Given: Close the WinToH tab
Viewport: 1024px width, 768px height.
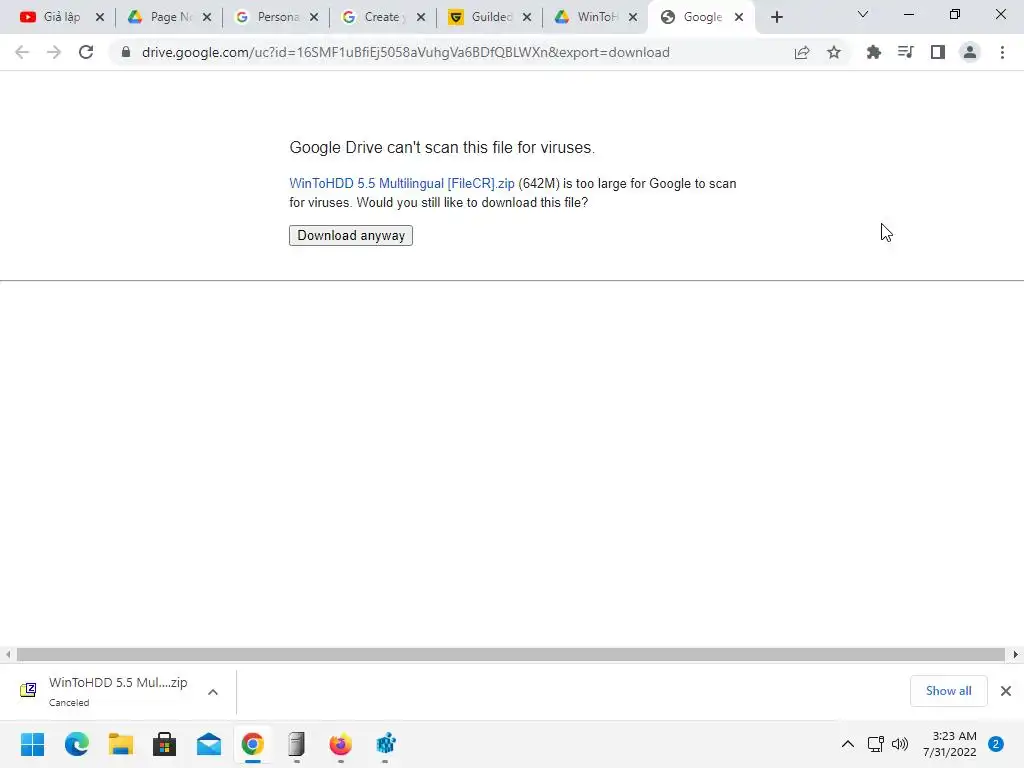Looking at the screenshot, I should coord(633,18).
